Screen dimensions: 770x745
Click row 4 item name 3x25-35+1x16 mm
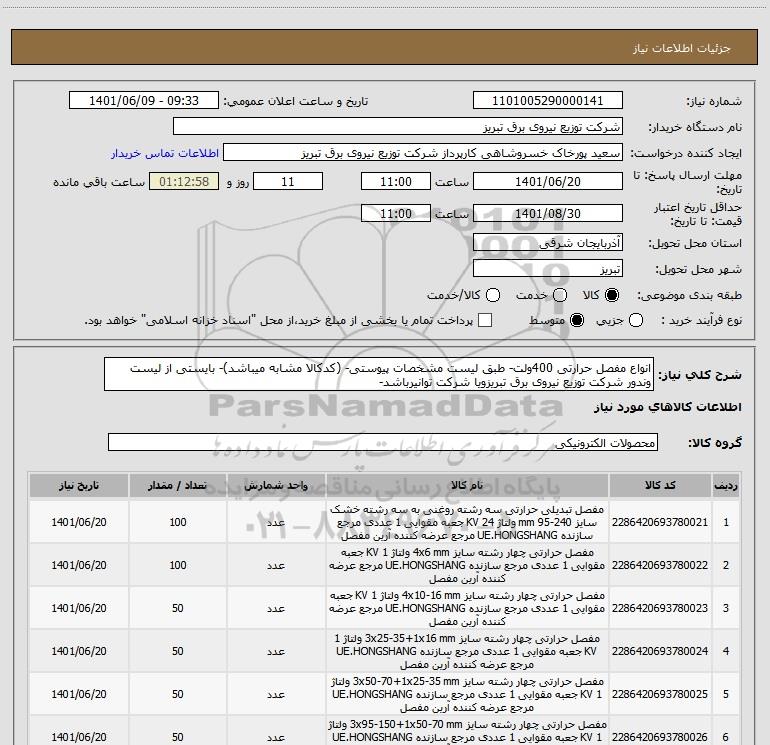[467, 651]
